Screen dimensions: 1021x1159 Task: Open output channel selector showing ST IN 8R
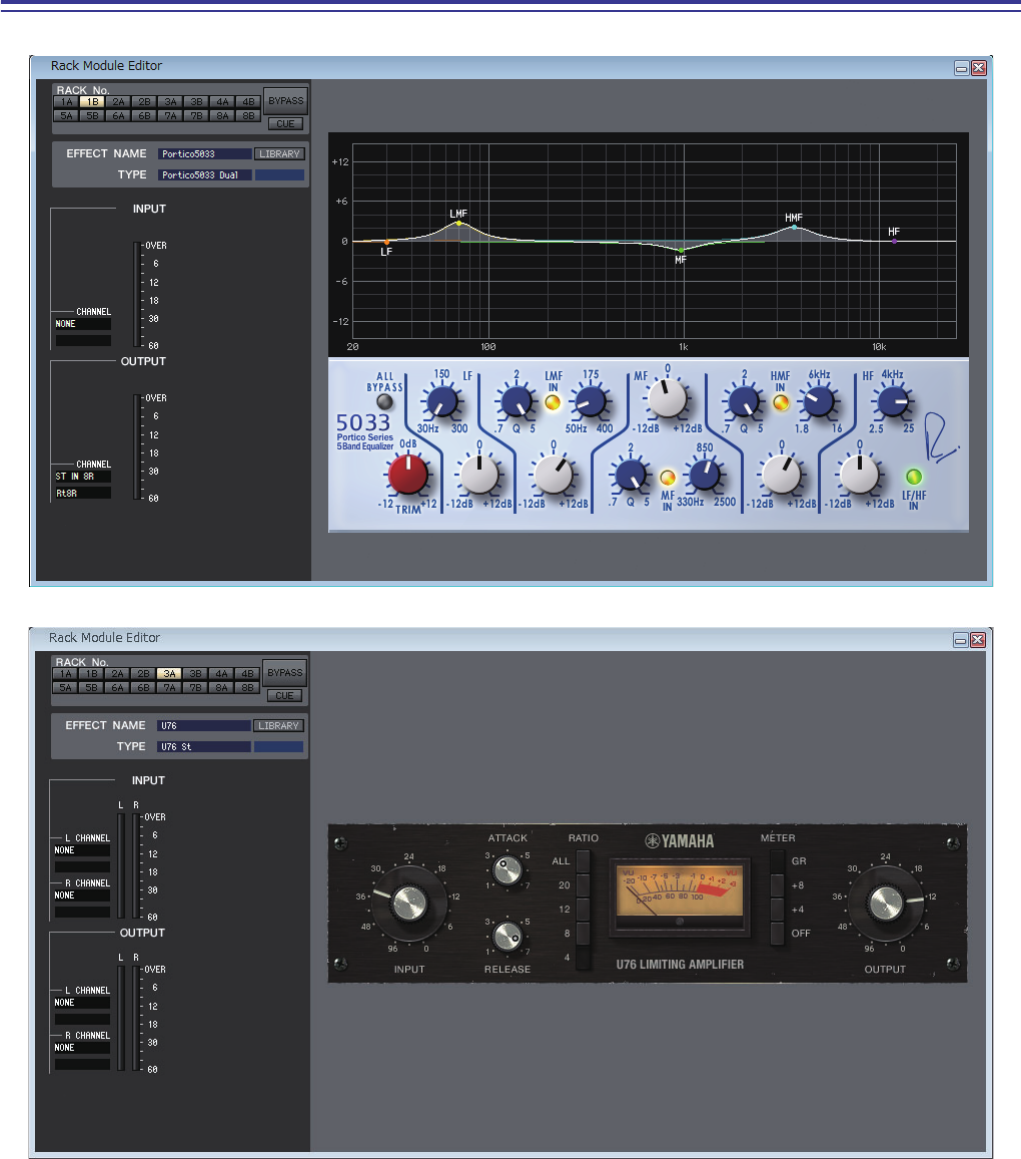[x=83, y=477]
